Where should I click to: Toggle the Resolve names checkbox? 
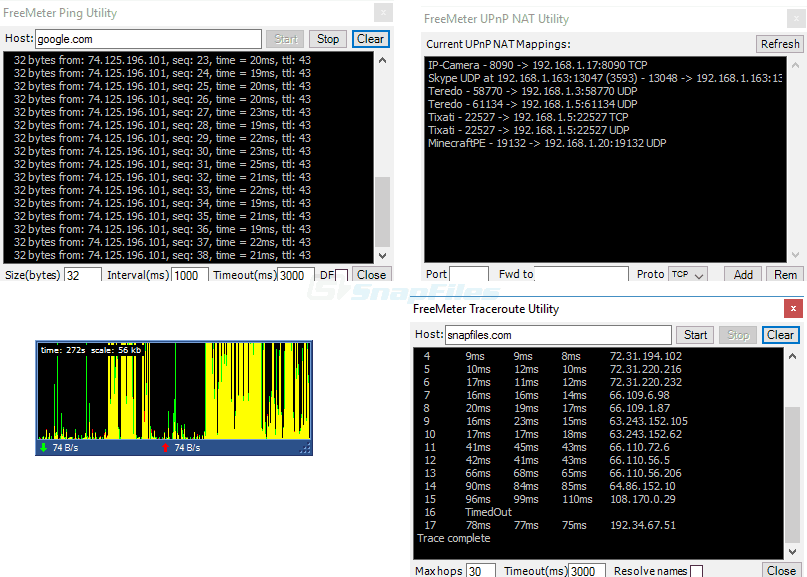point(696,571)
